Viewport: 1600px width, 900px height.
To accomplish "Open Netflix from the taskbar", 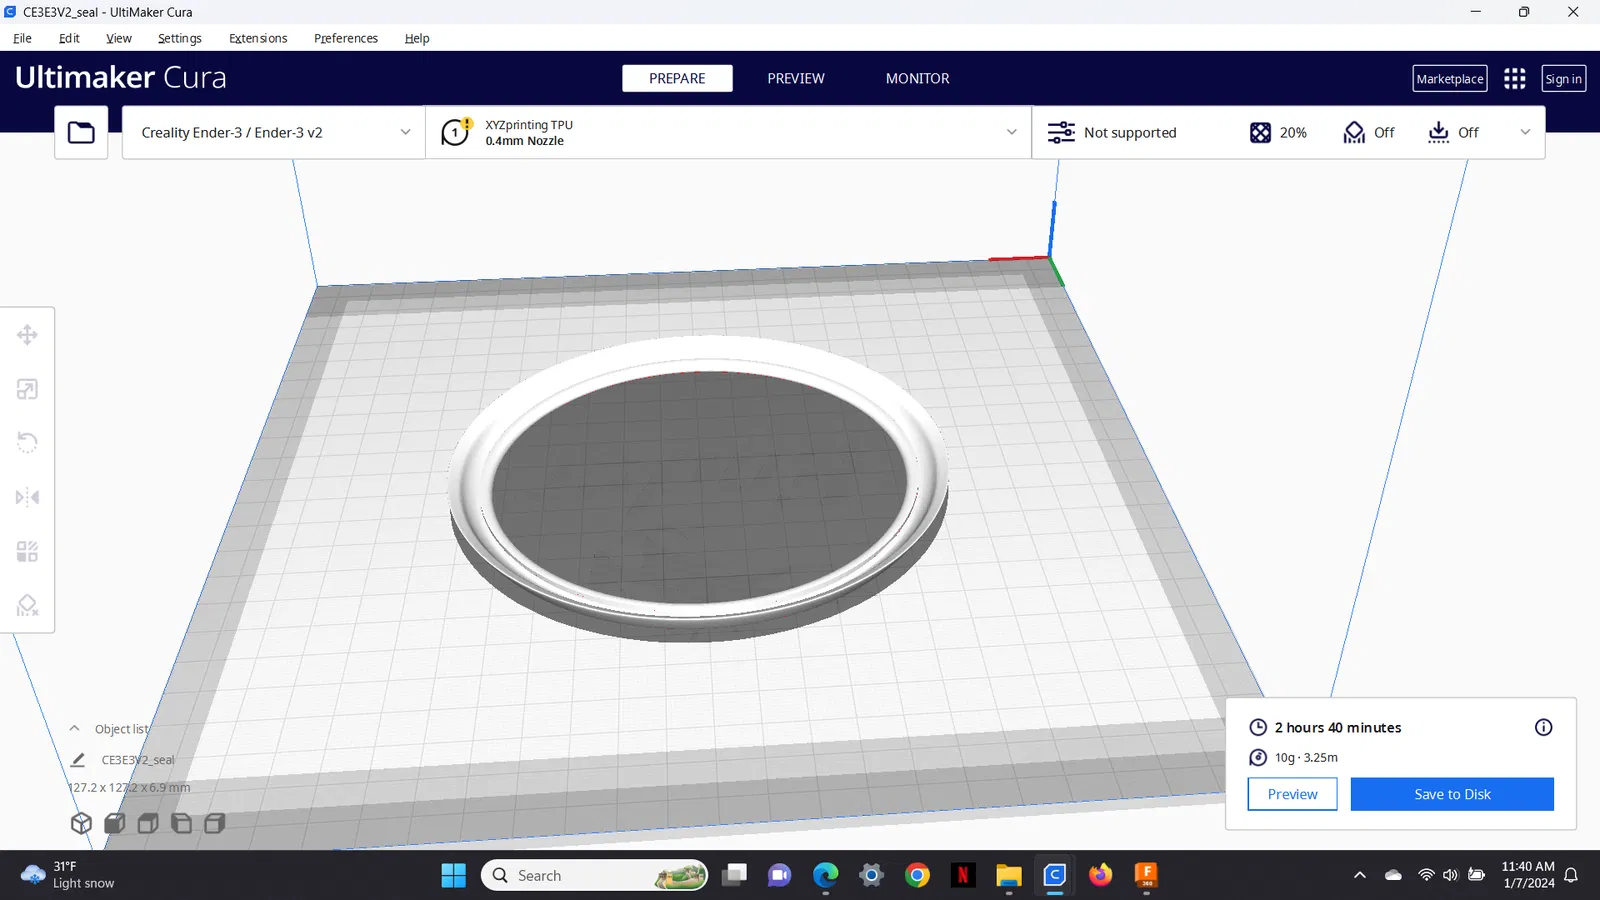I will pyautogui.click(x=963, y=876).
